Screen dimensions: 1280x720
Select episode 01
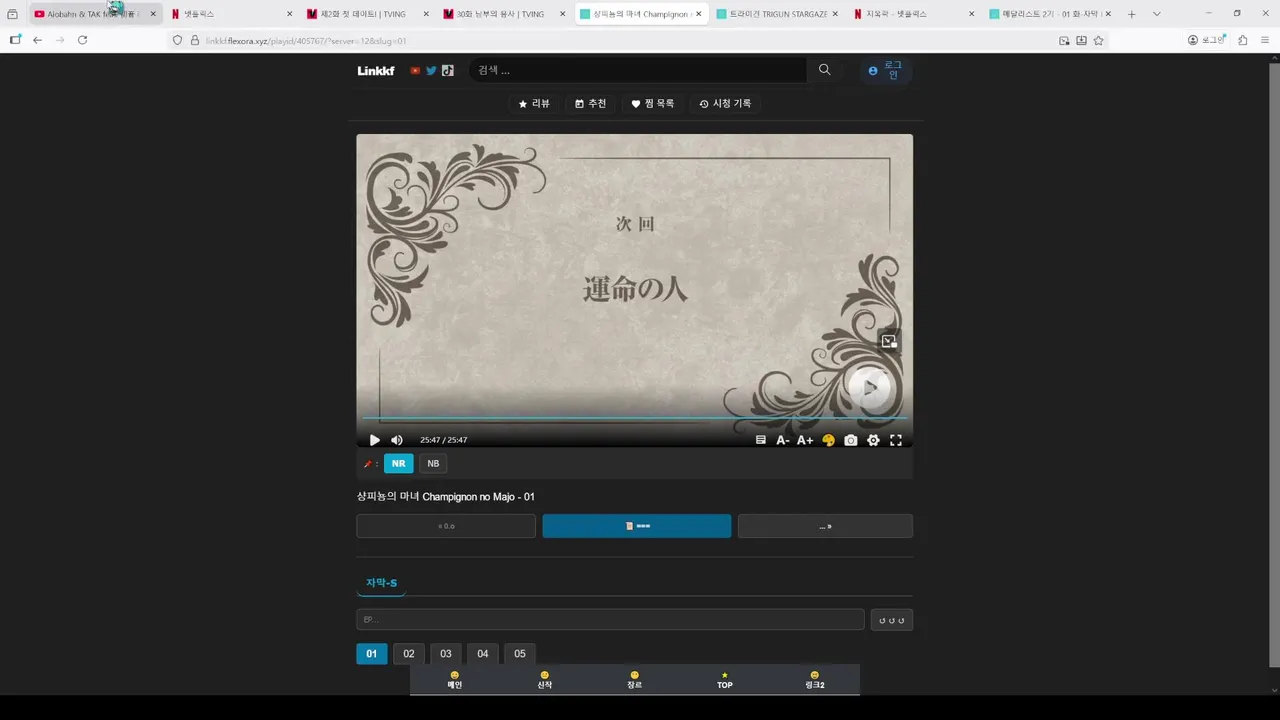coord(371,654)
